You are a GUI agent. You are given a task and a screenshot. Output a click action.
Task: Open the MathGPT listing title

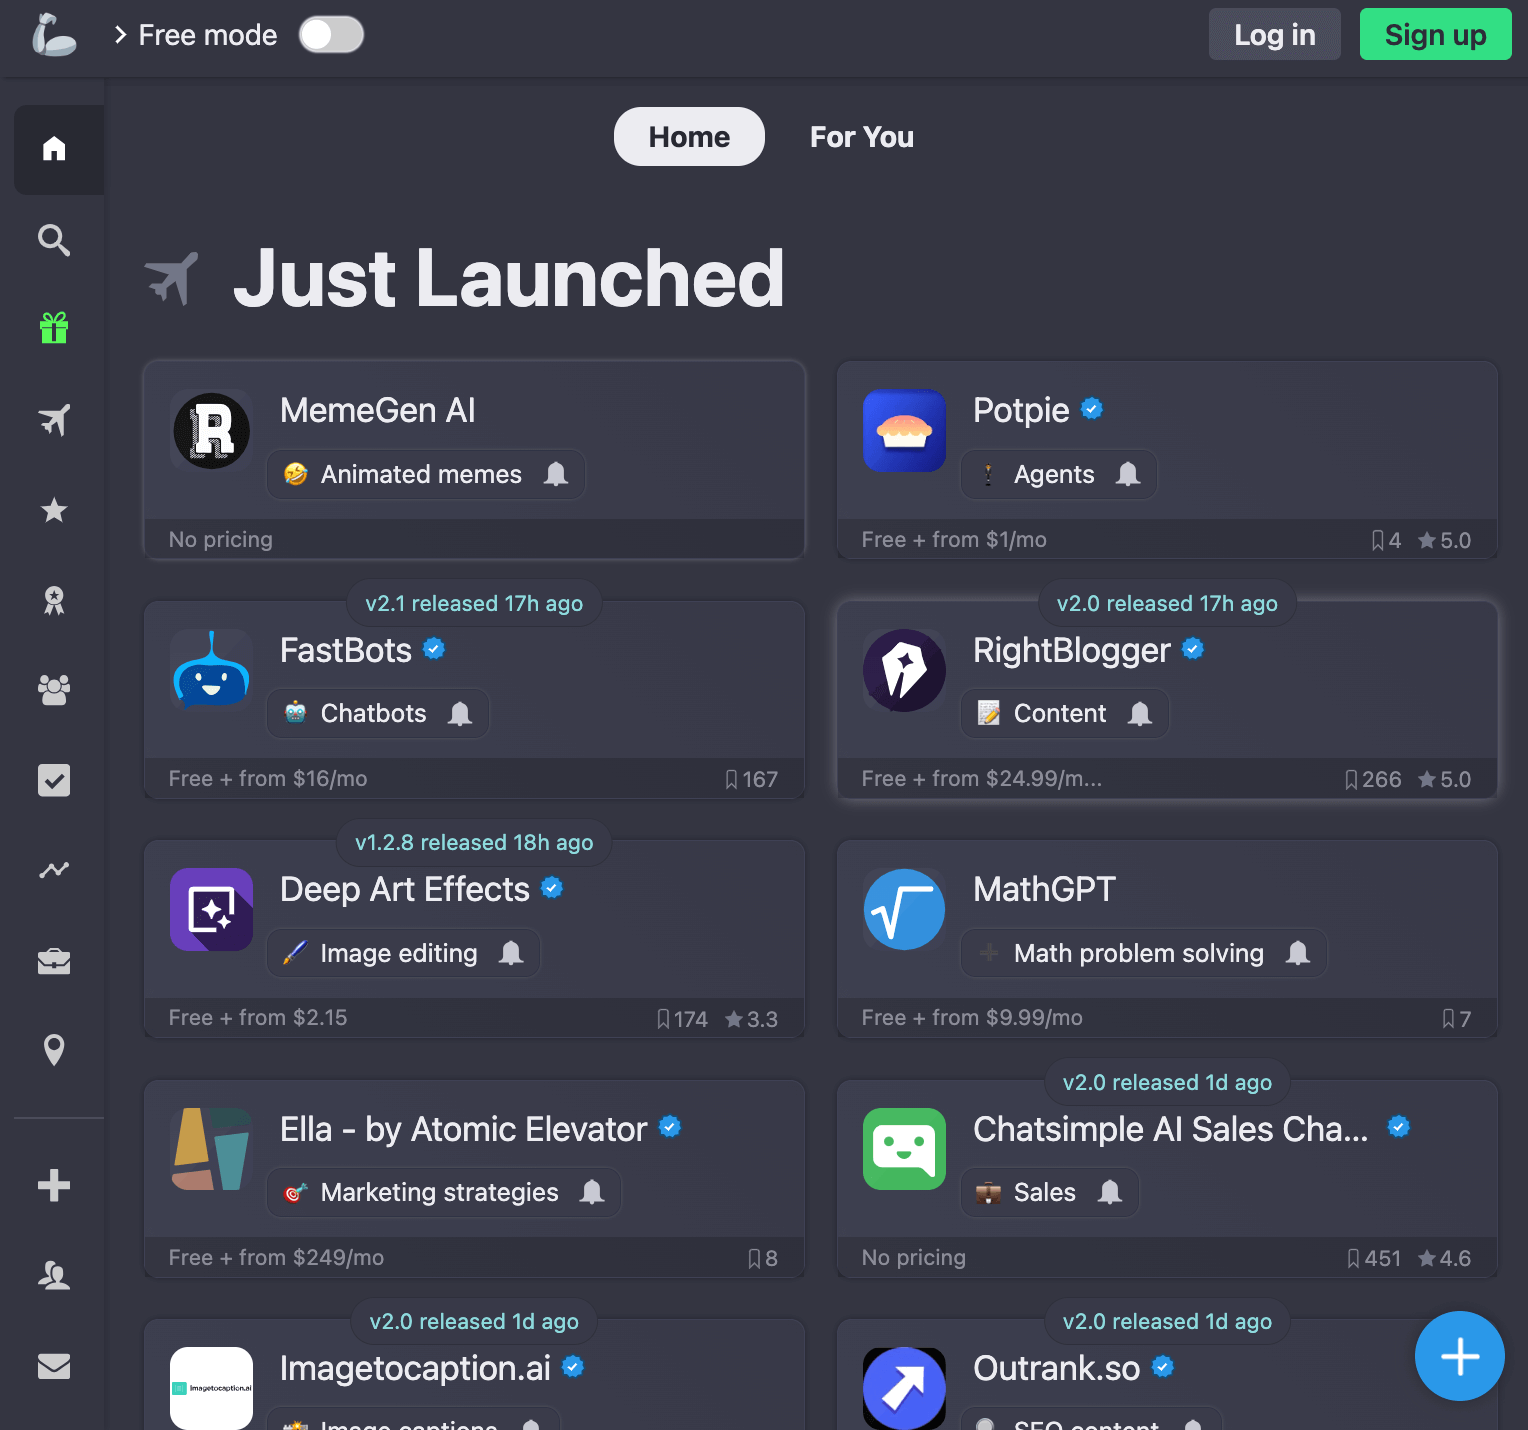click(1044, 889)
